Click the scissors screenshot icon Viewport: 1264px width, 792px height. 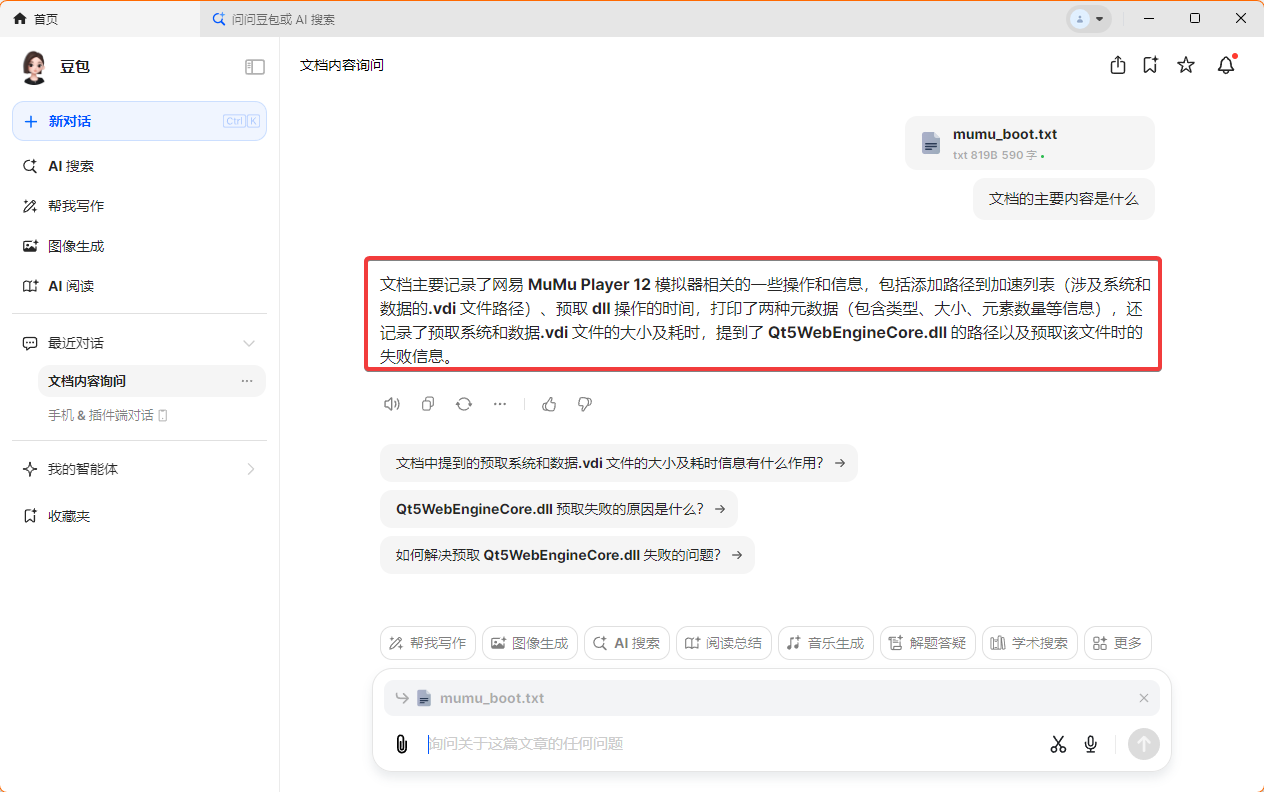pyautogui.click(x=1058, y=744)
